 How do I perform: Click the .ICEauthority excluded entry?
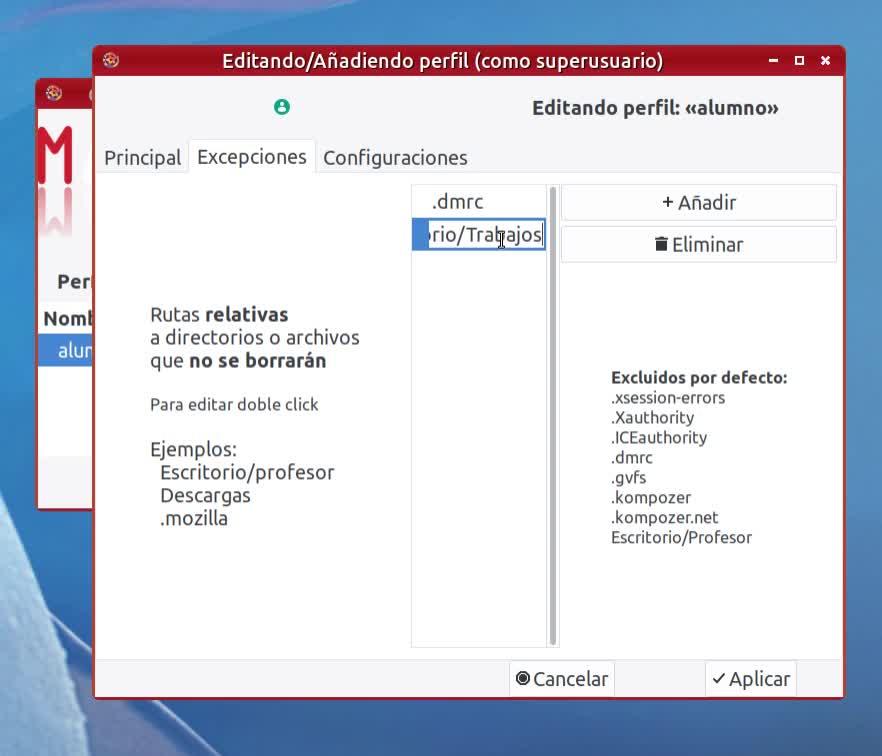coord(659,438)
